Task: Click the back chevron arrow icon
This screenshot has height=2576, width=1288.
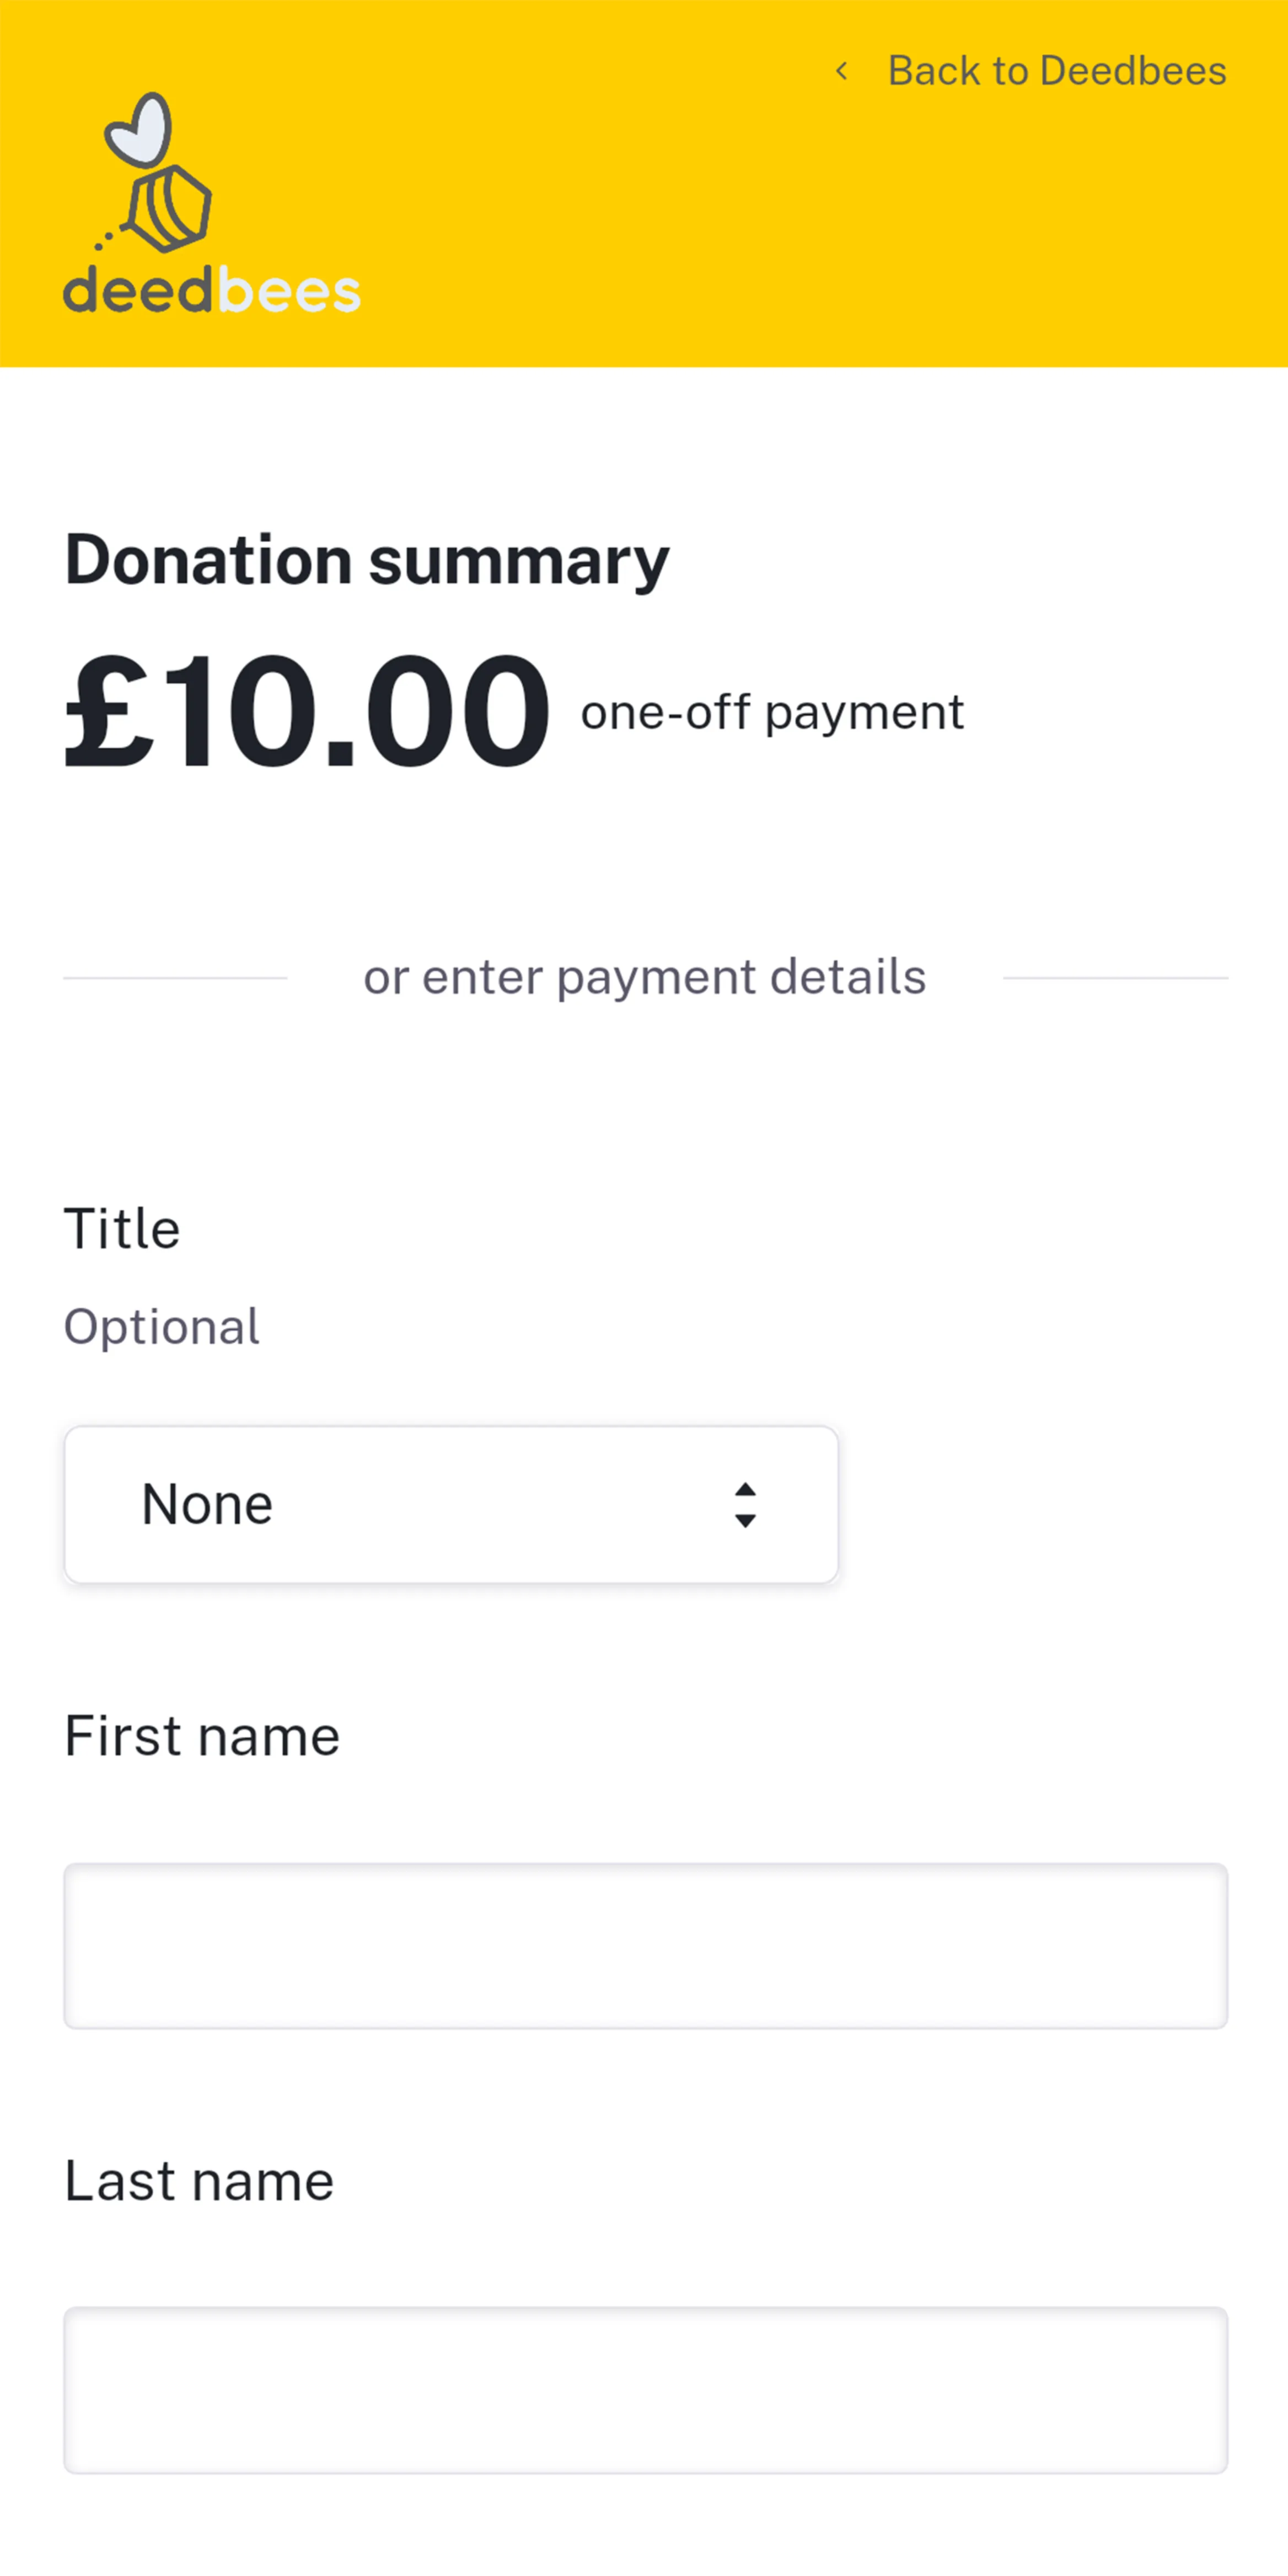Action: click(842, 71)
